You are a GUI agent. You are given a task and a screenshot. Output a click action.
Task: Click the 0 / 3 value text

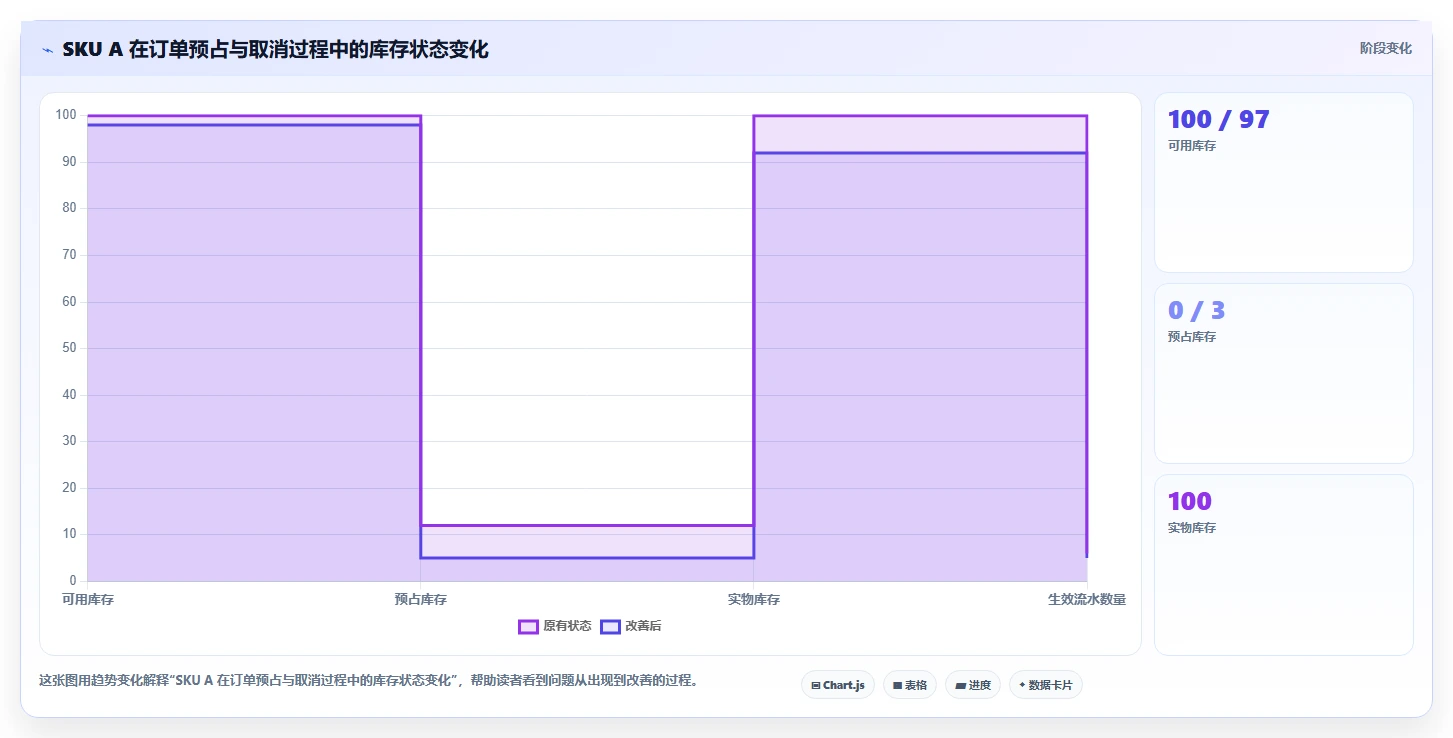1196,311
